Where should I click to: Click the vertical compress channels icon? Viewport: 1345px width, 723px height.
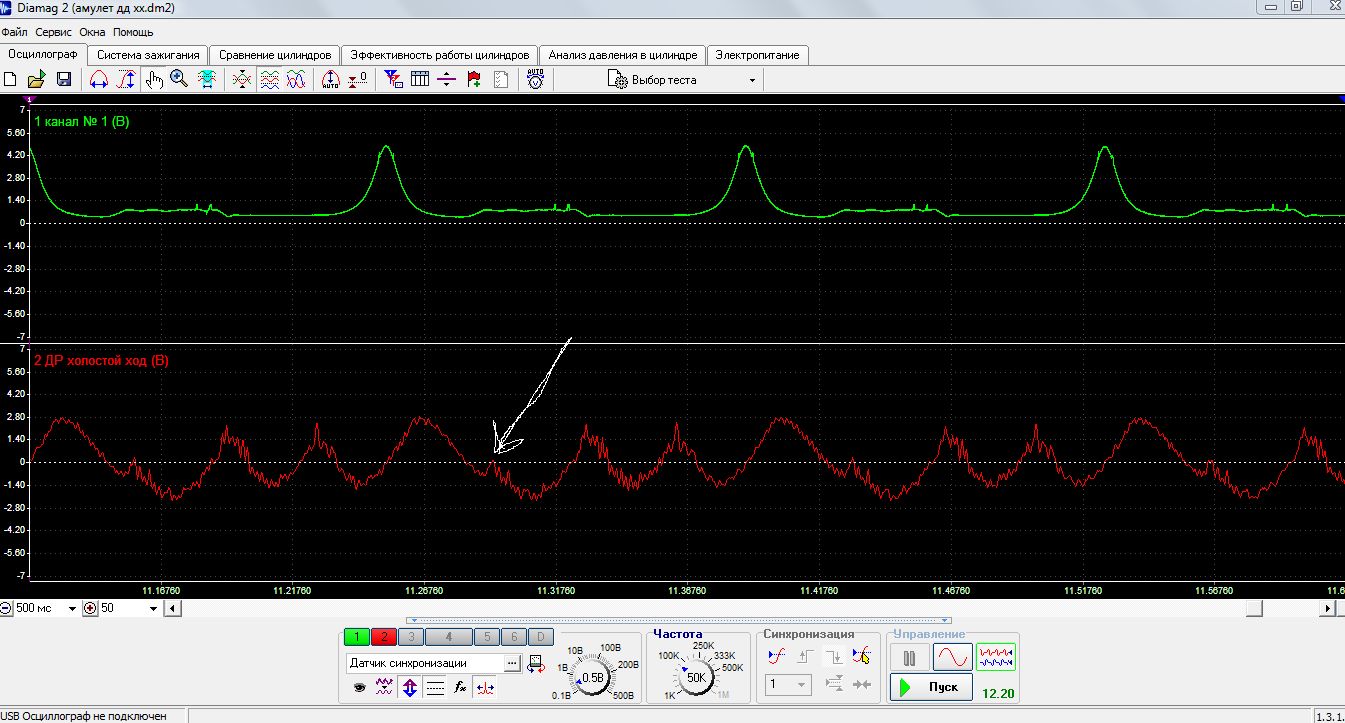coord(242,80)
